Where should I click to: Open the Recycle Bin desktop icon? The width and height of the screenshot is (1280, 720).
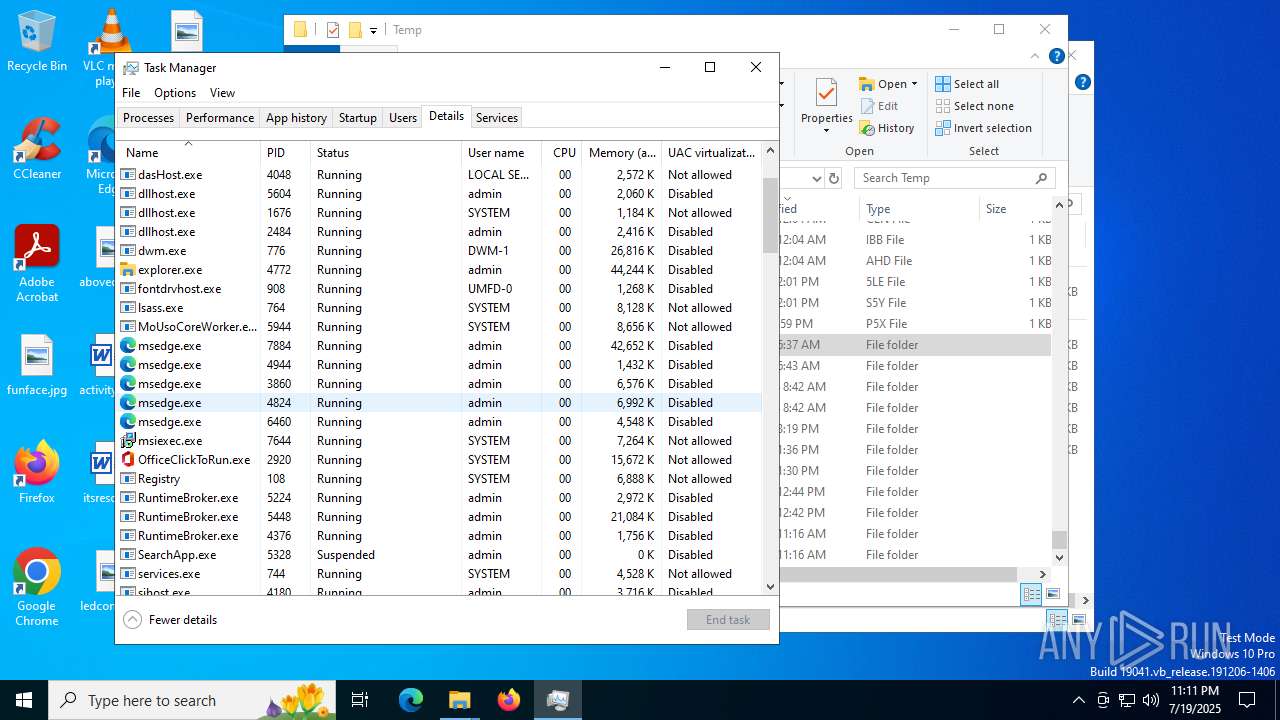pos(37,41)
